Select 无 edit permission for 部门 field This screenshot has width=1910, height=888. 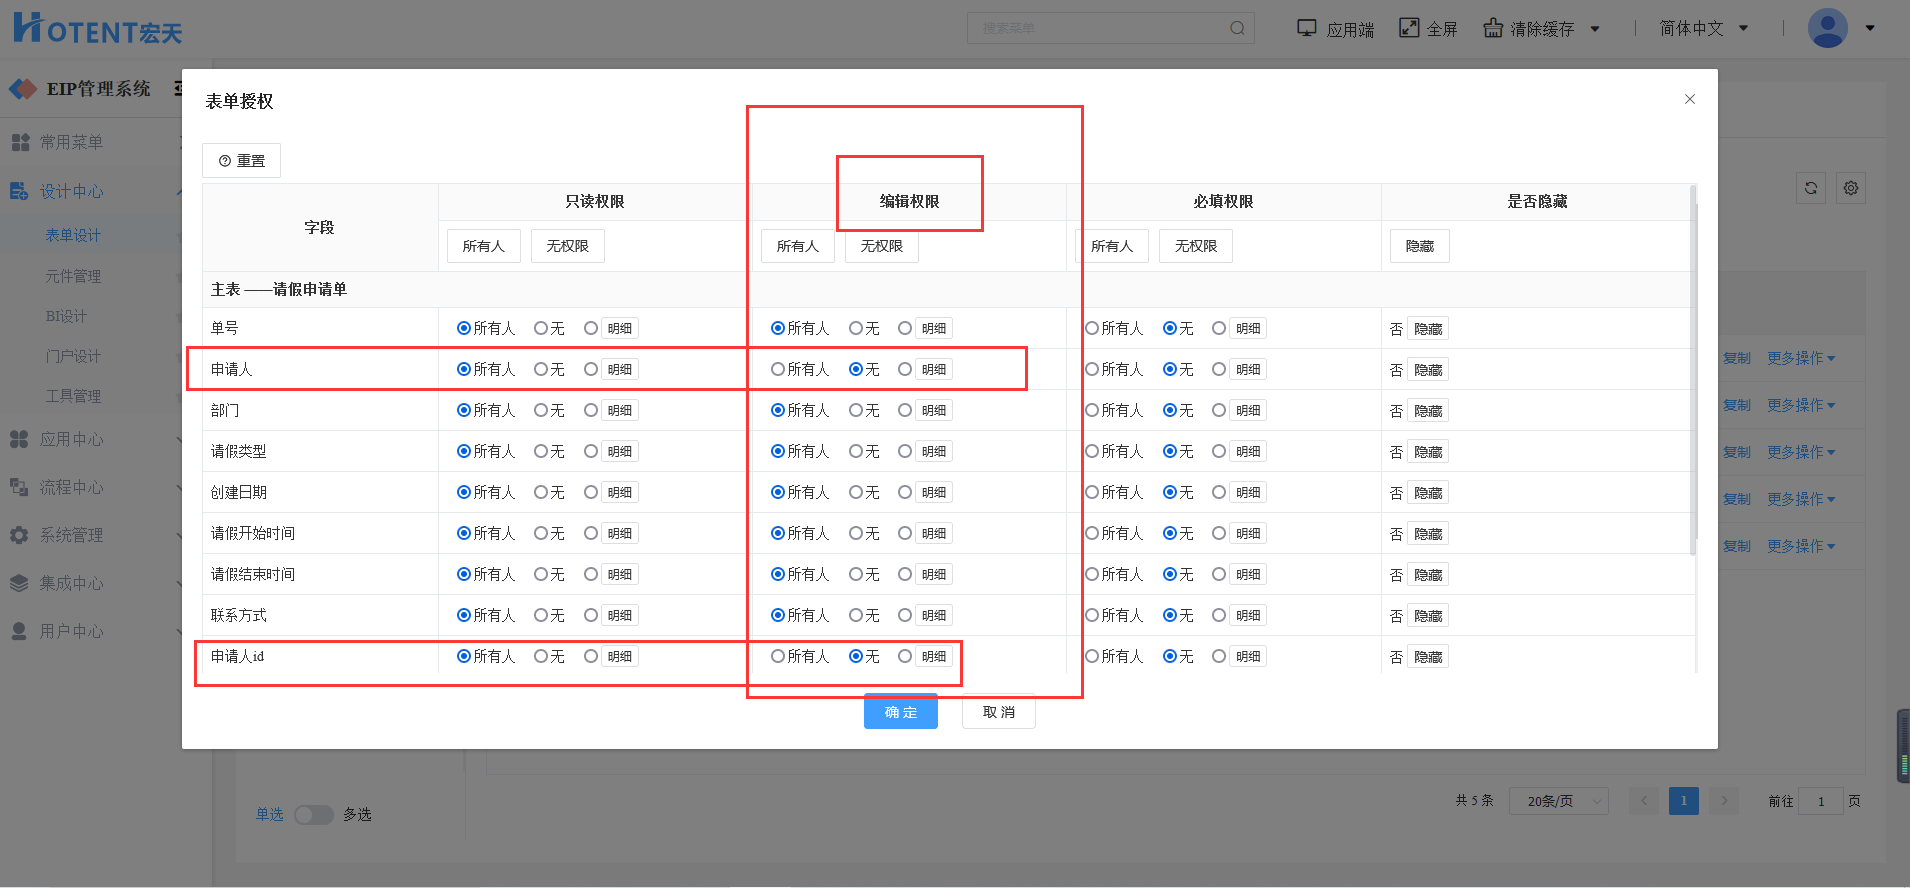click(x=856, y=410)
